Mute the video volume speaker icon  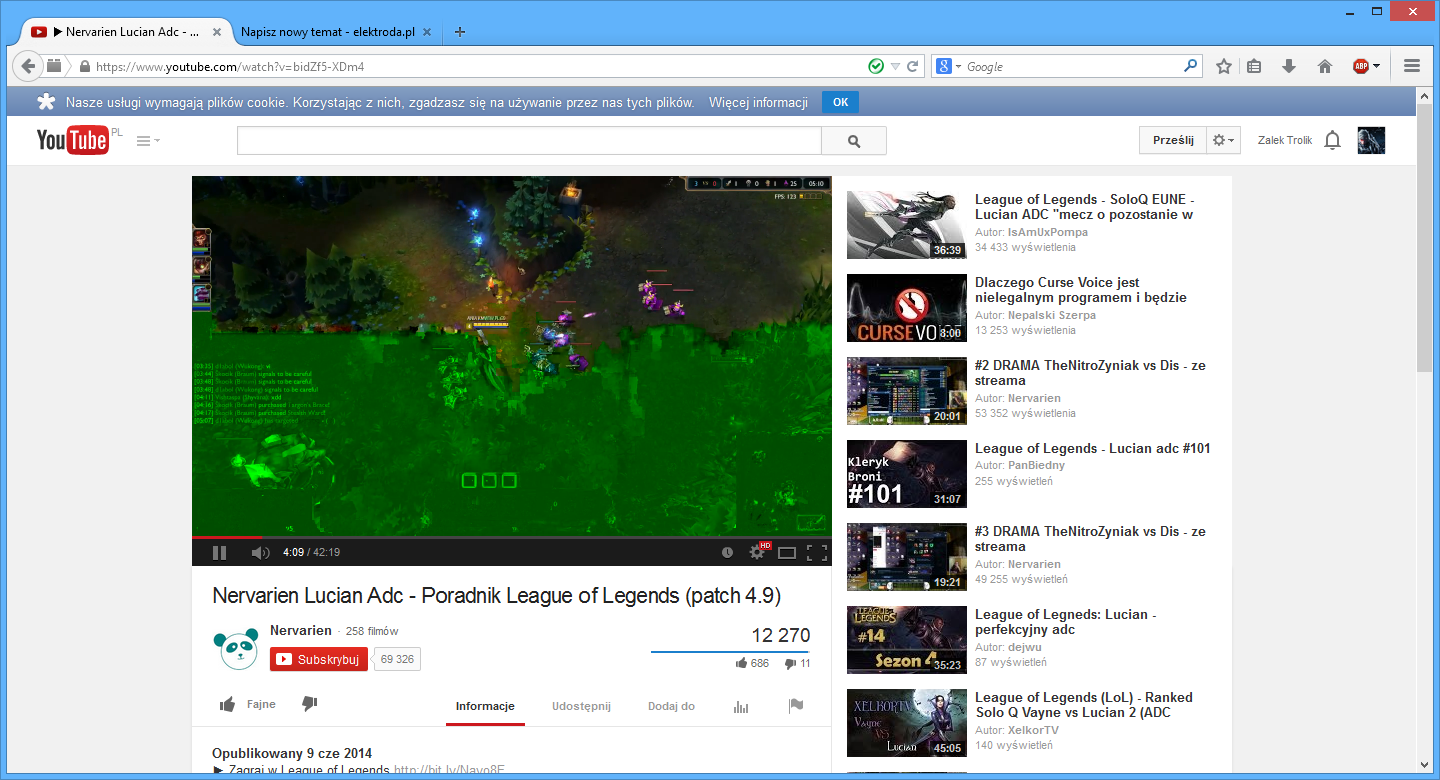point(260,552)
